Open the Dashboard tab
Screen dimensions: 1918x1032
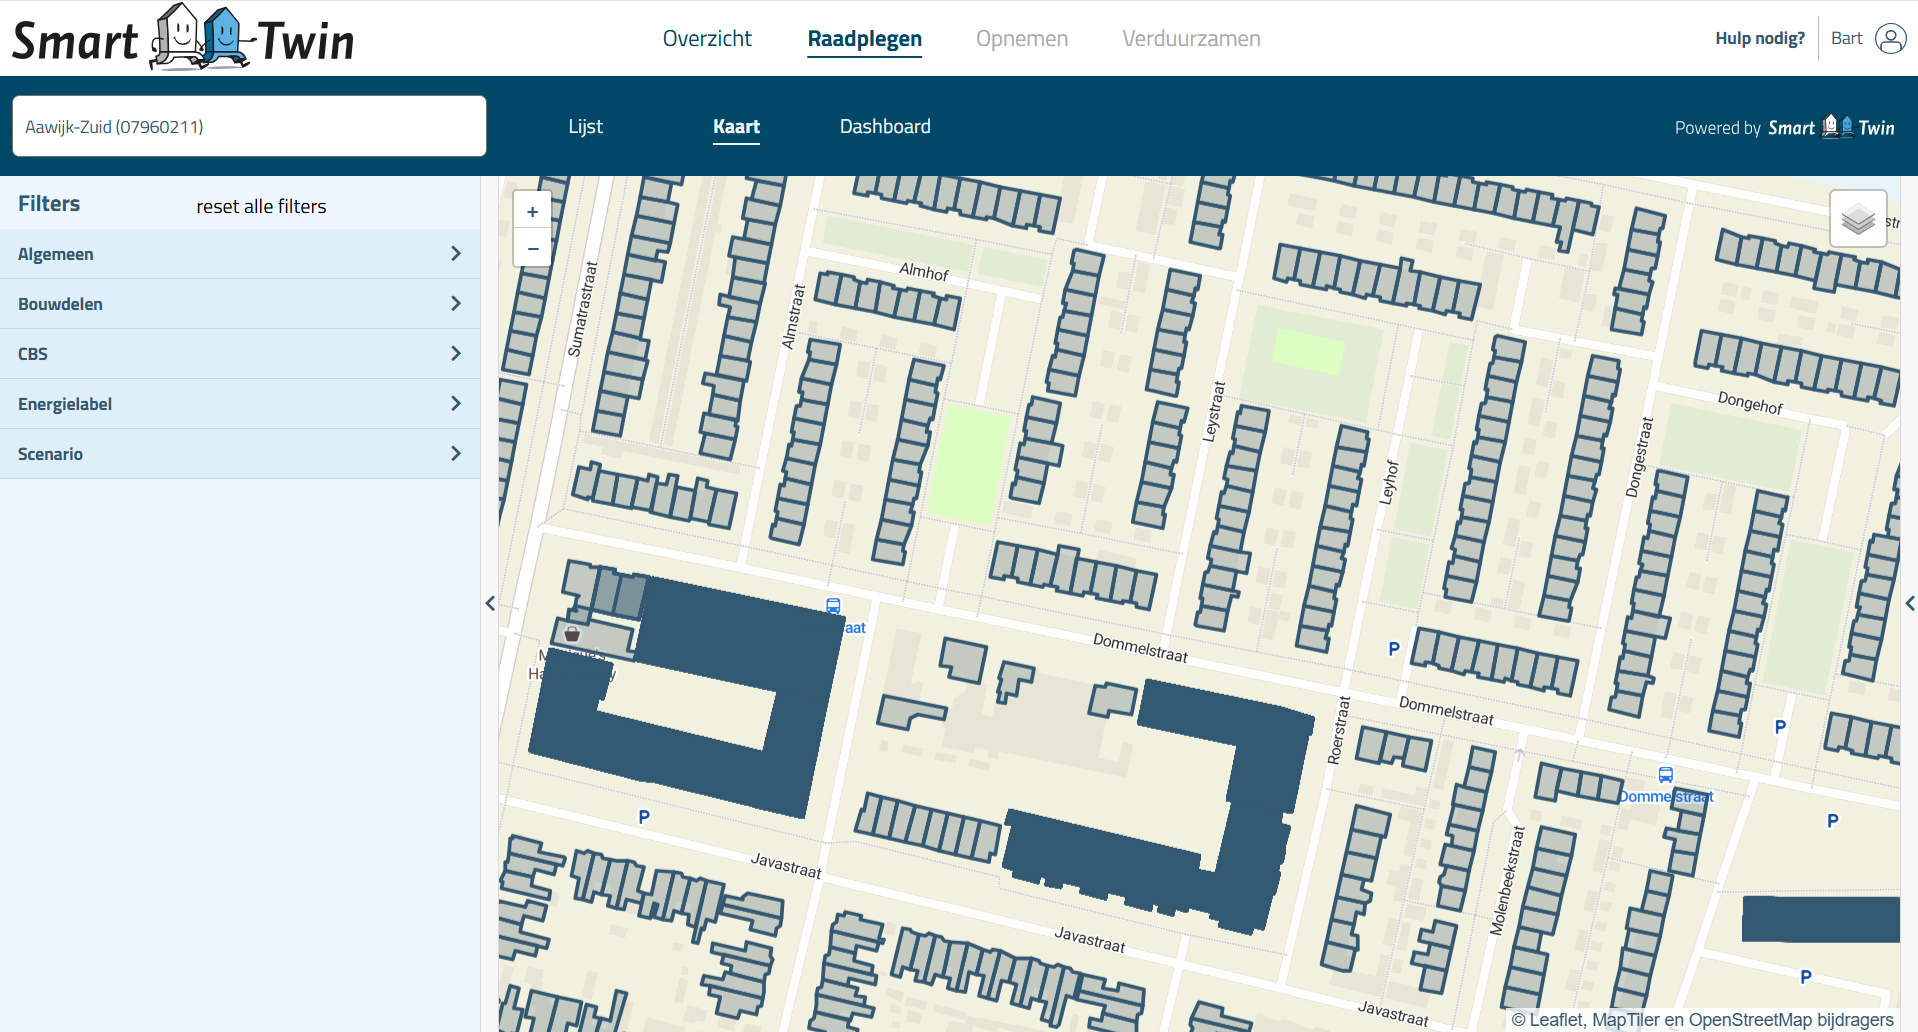pos(884,127)
